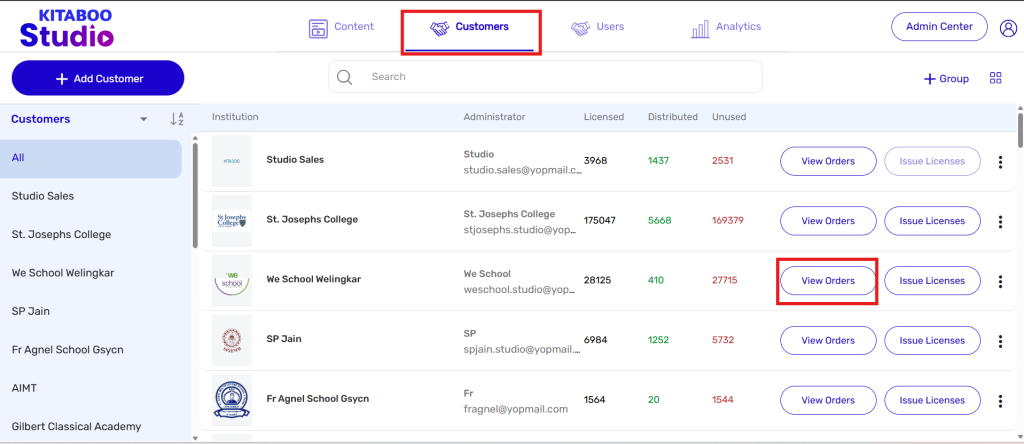Screen dimensions: 1024x444
Task: Click the search magnifier icon
Action: click(x=345, y=77)
